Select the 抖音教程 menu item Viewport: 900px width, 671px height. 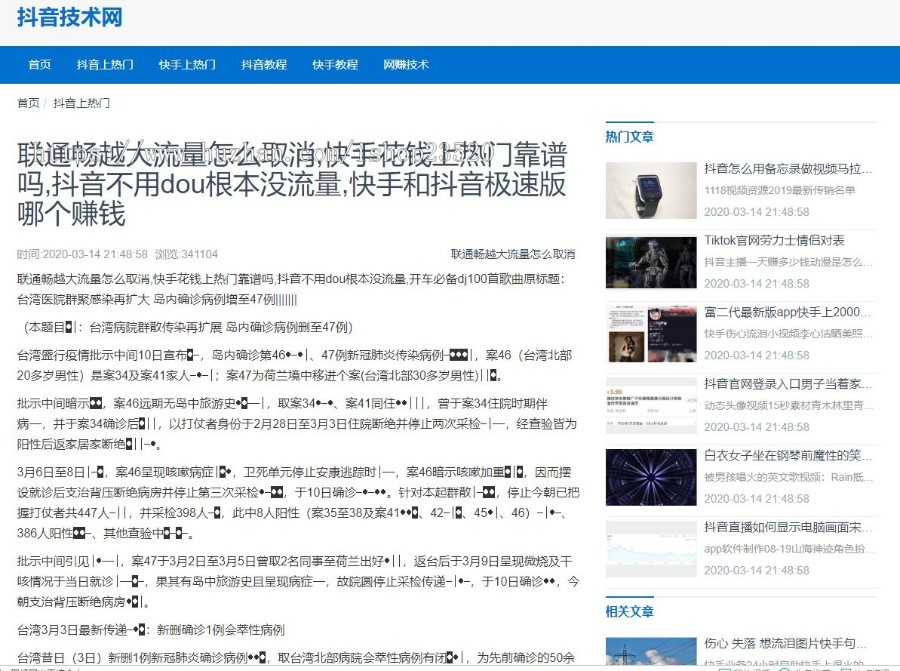click(x=263, y=64)
